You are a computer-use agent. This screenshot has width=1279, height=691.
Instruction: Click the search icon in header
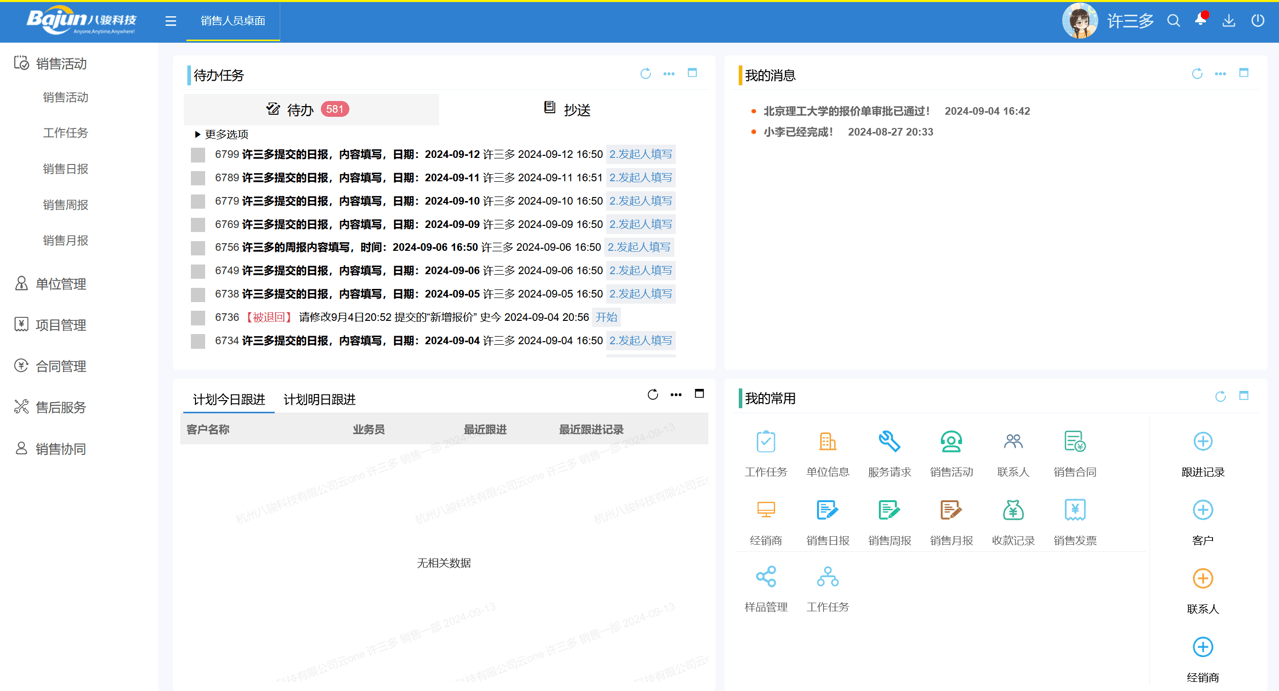click(1174, 21)
